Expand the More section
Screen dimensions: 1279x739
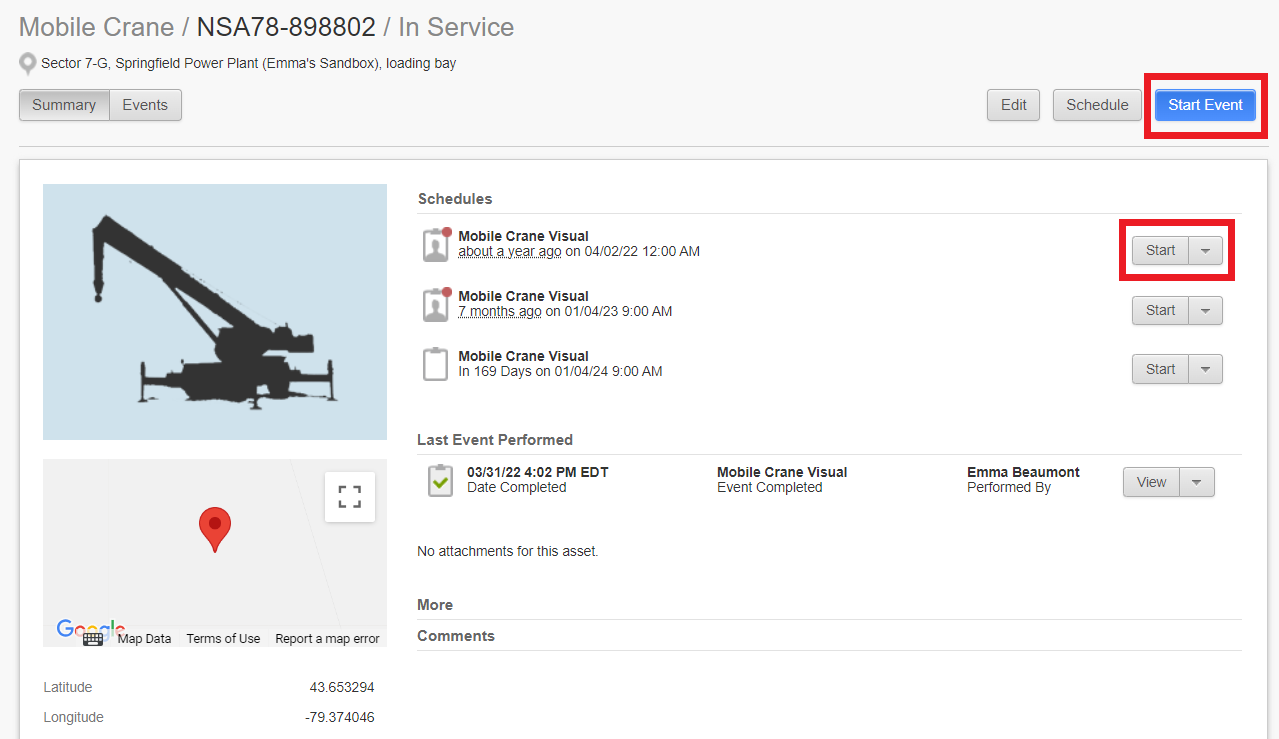click(x=435, y=605)
